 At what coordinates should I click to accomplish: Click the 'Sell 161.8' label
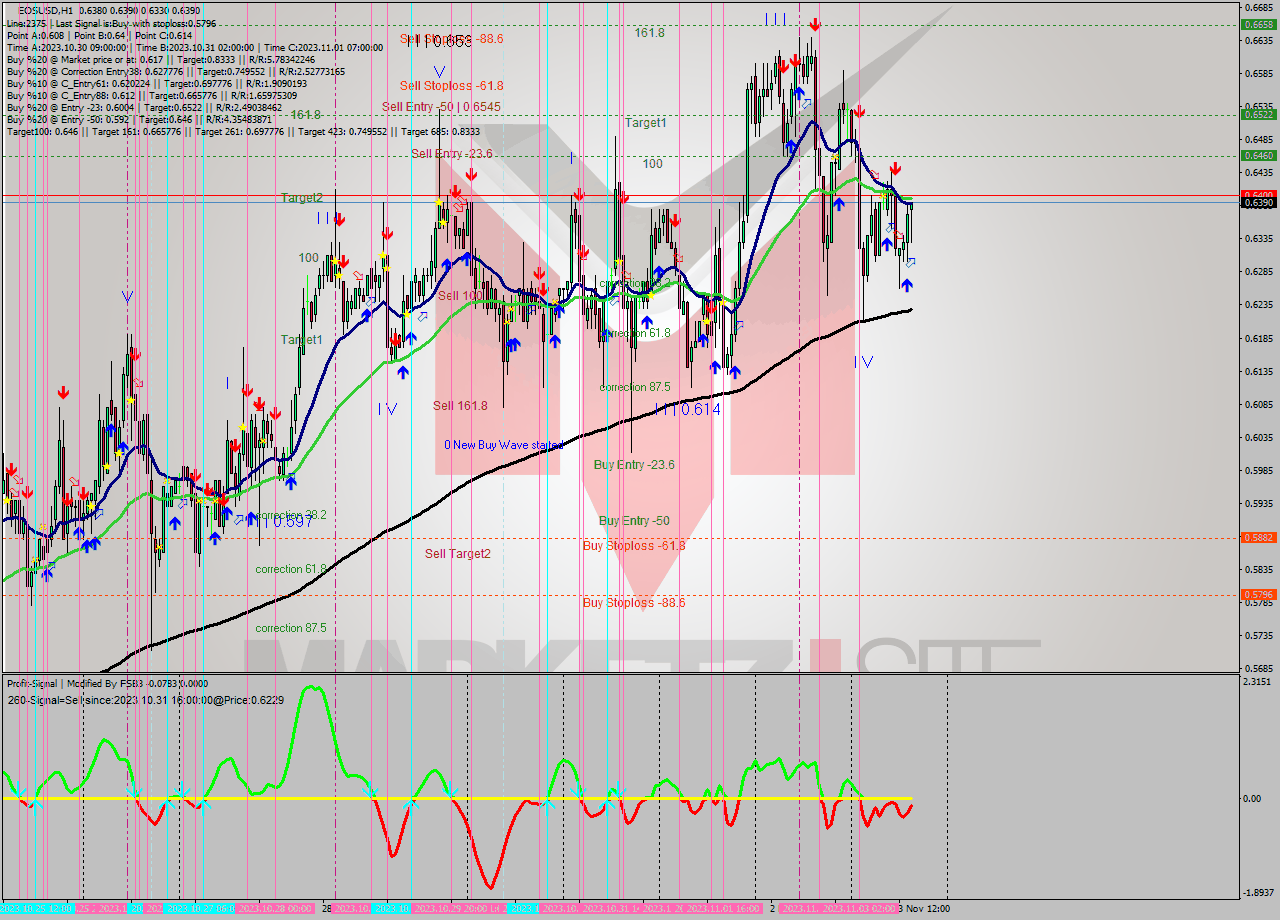click(x=460, y=405)
